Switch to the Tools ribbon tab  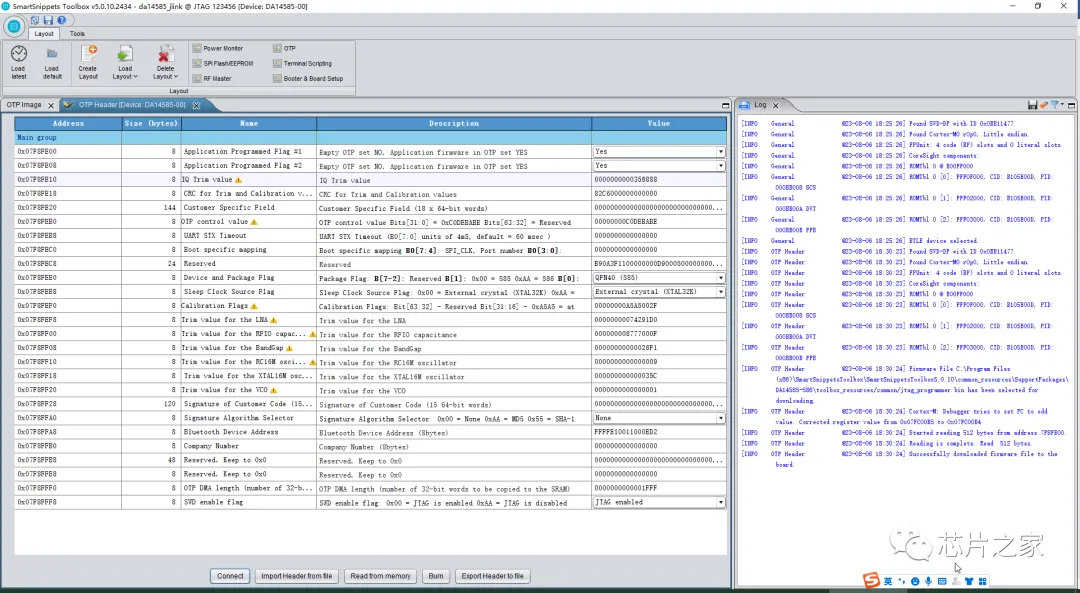(x=77, y=34)
